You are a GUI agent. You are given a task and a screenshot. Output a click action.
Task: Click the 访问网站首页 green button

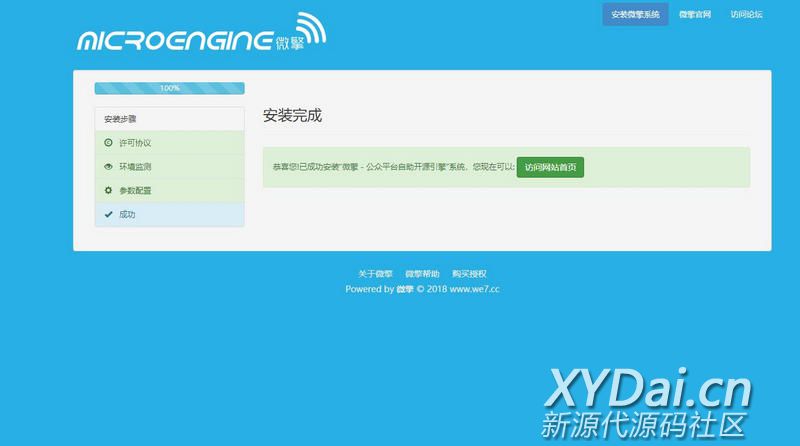point(550,167)
